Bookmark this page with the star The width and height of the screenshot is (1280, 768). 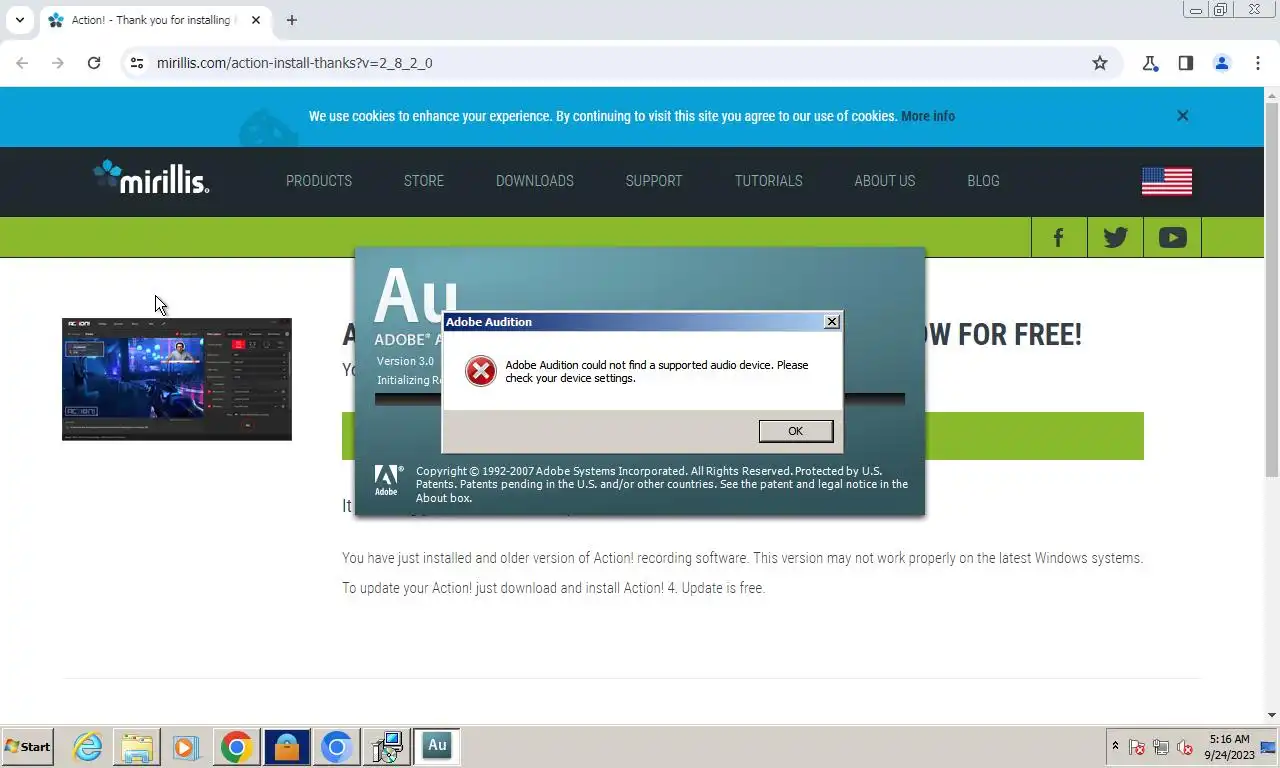point(1100,63)
